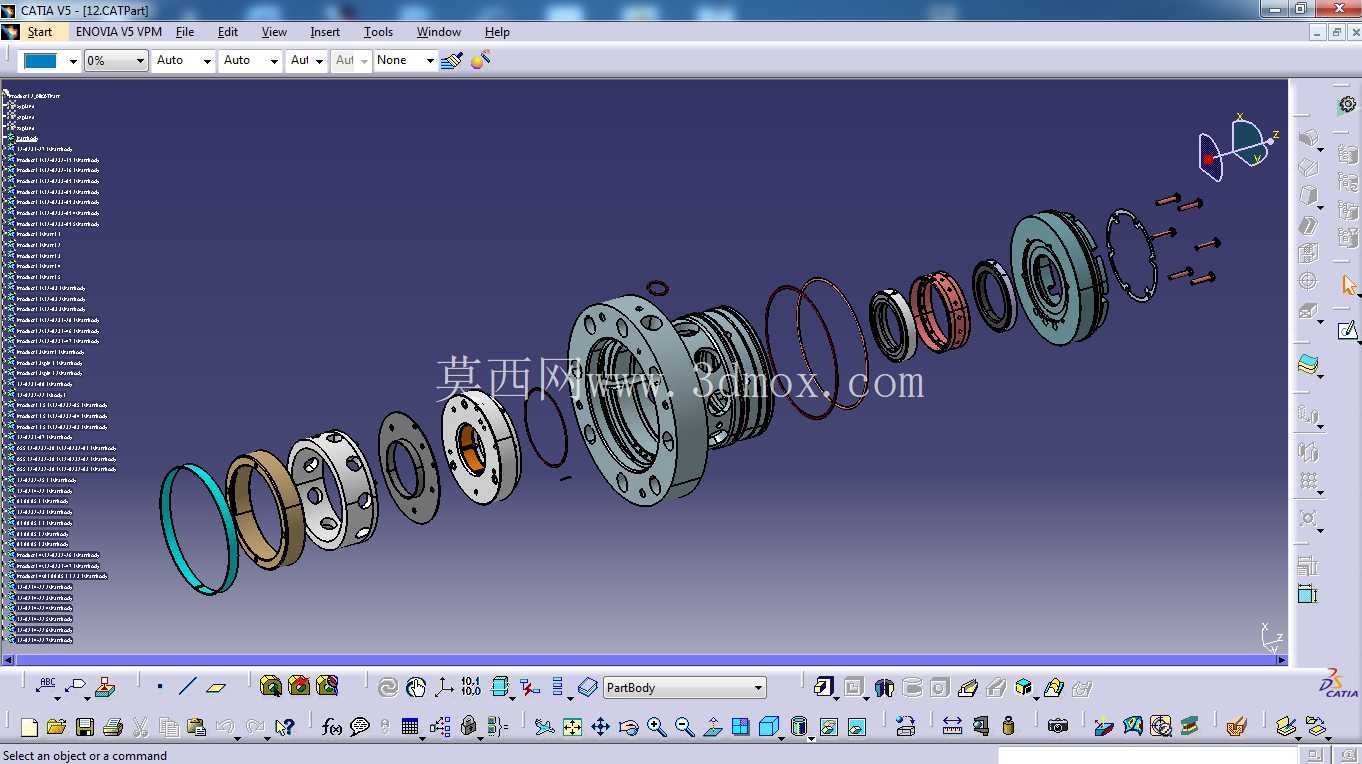Image resolution: width=1362 pixels, height=764 pixels.
Task: Click the Point creation icon
Action: coord(160,687)
